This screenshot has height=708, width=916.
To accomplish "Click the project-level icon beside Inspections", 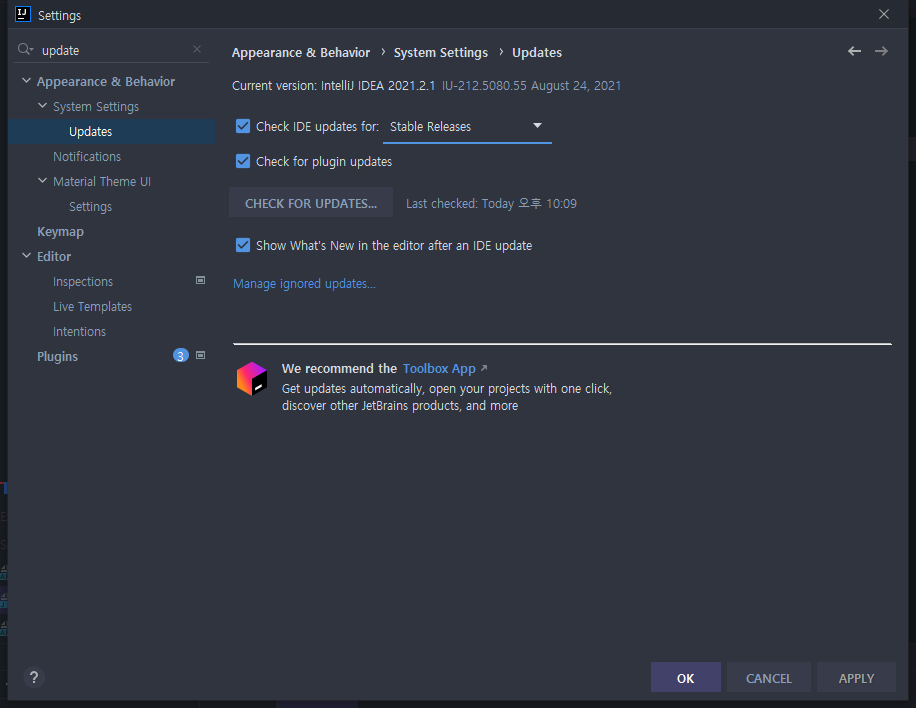I will pos(200,280).
